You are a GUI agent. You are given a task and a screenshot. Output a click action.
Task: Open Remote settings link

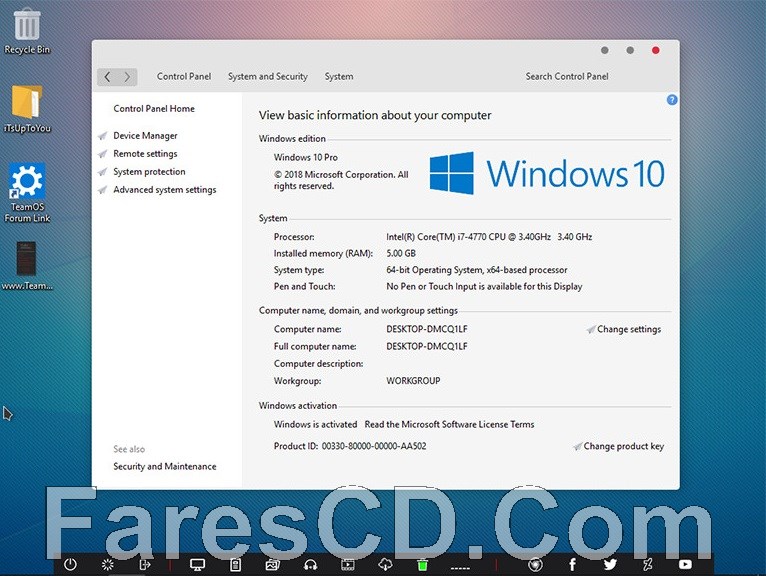tap(145, 153)
